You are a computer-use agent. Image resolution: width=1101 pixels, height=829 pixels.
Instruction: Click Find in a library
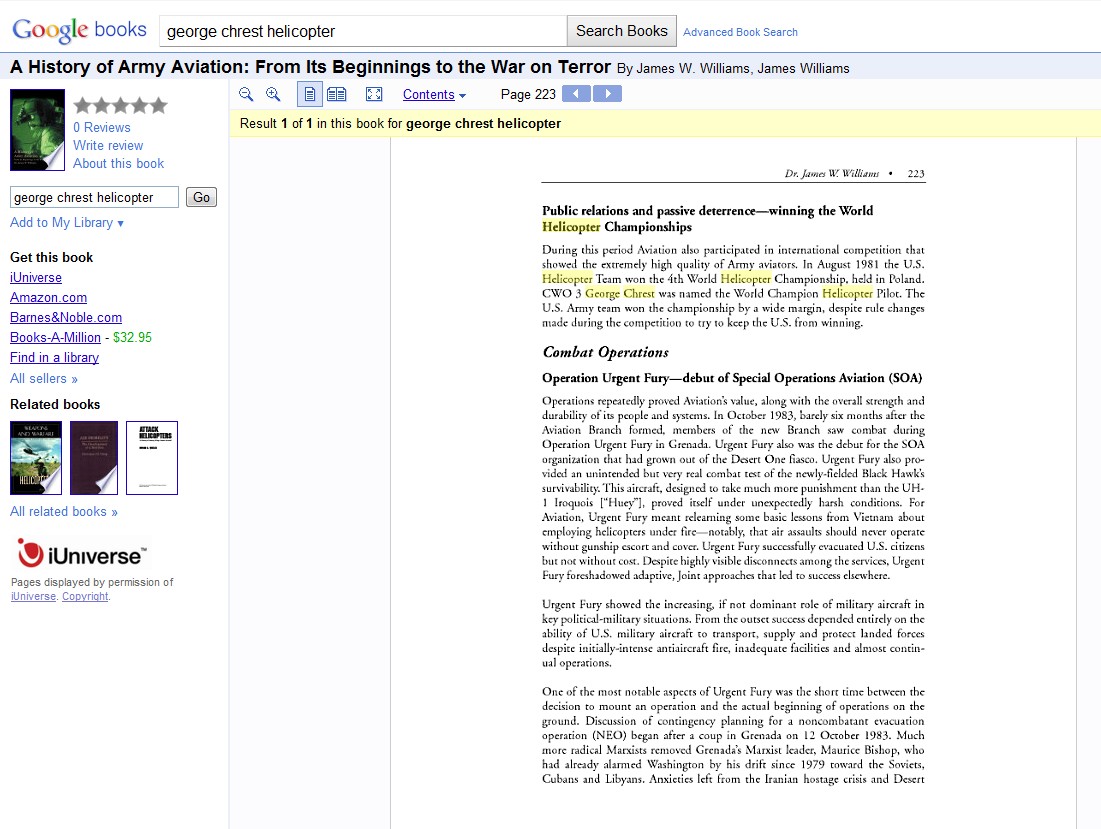point(54,357)
